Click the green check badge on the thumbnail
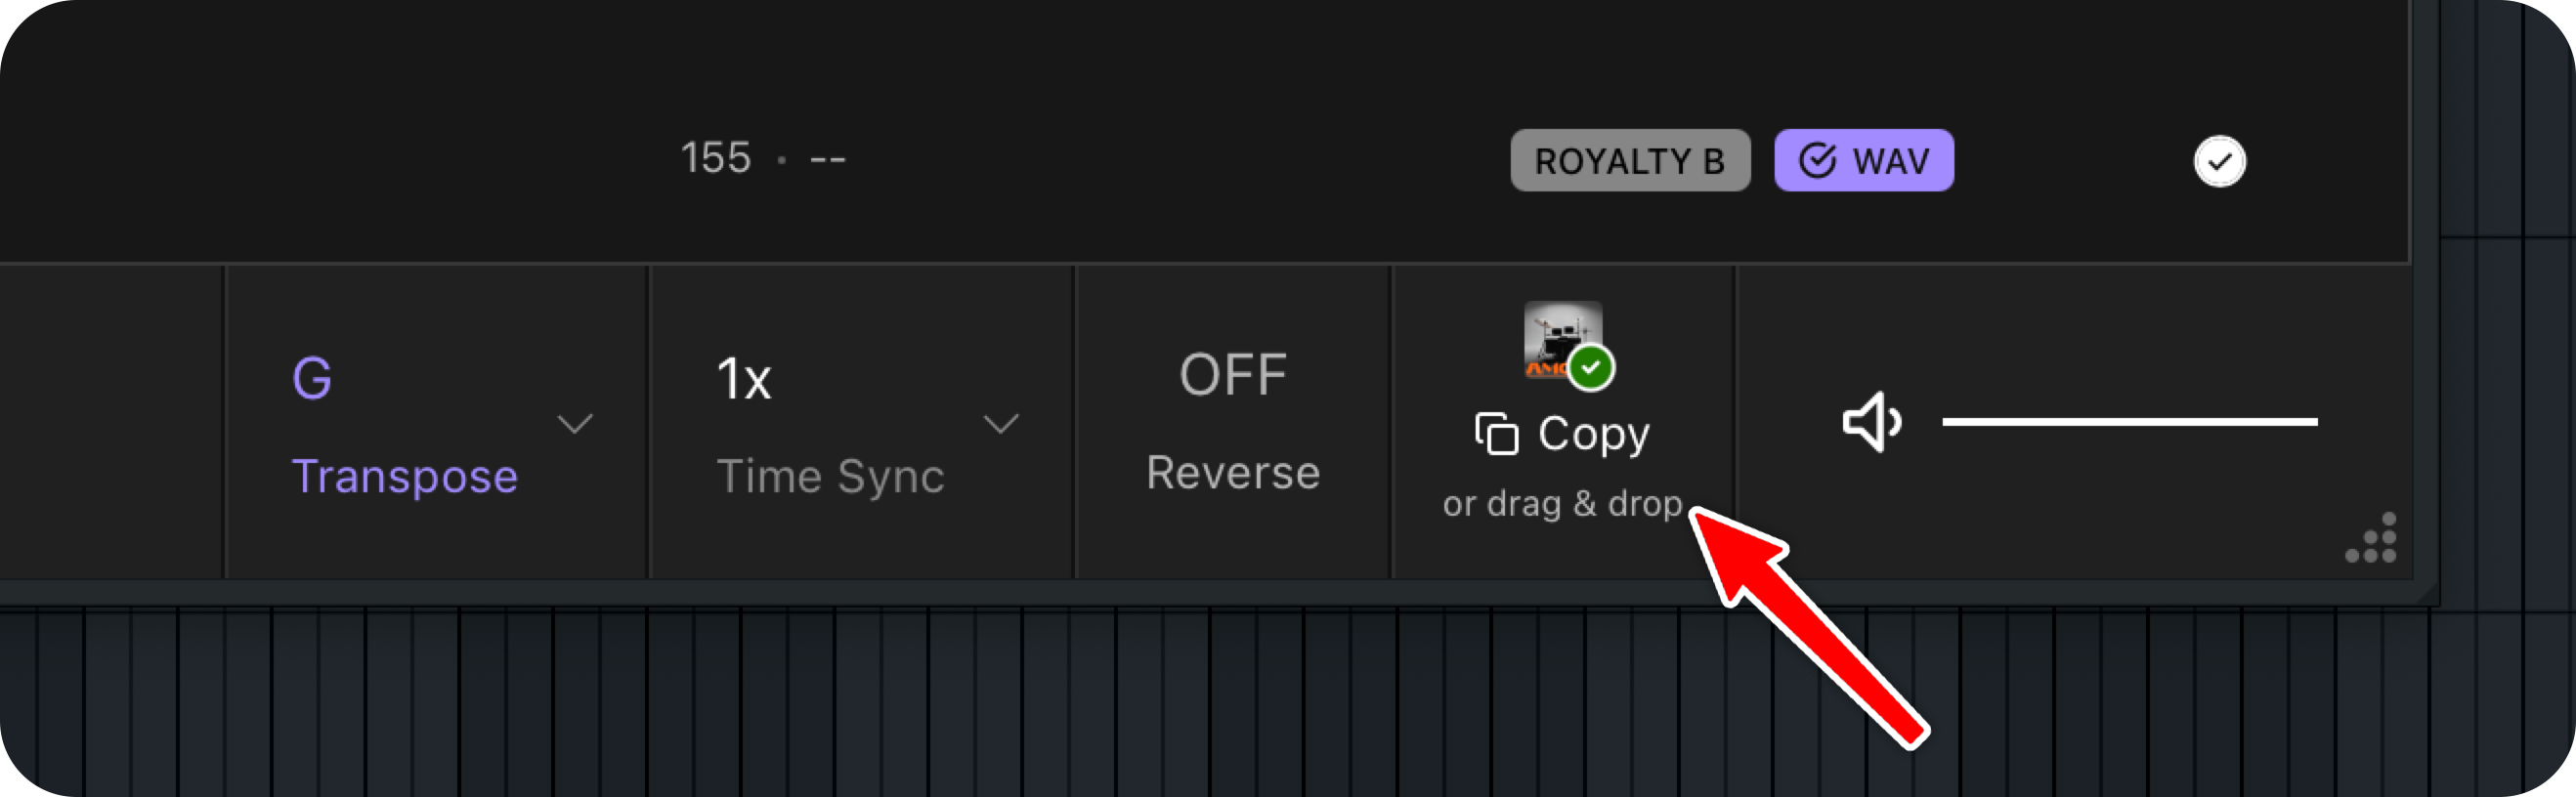Image resolution: width=2576 pixels, height=797 pixels. point(1590,368)
